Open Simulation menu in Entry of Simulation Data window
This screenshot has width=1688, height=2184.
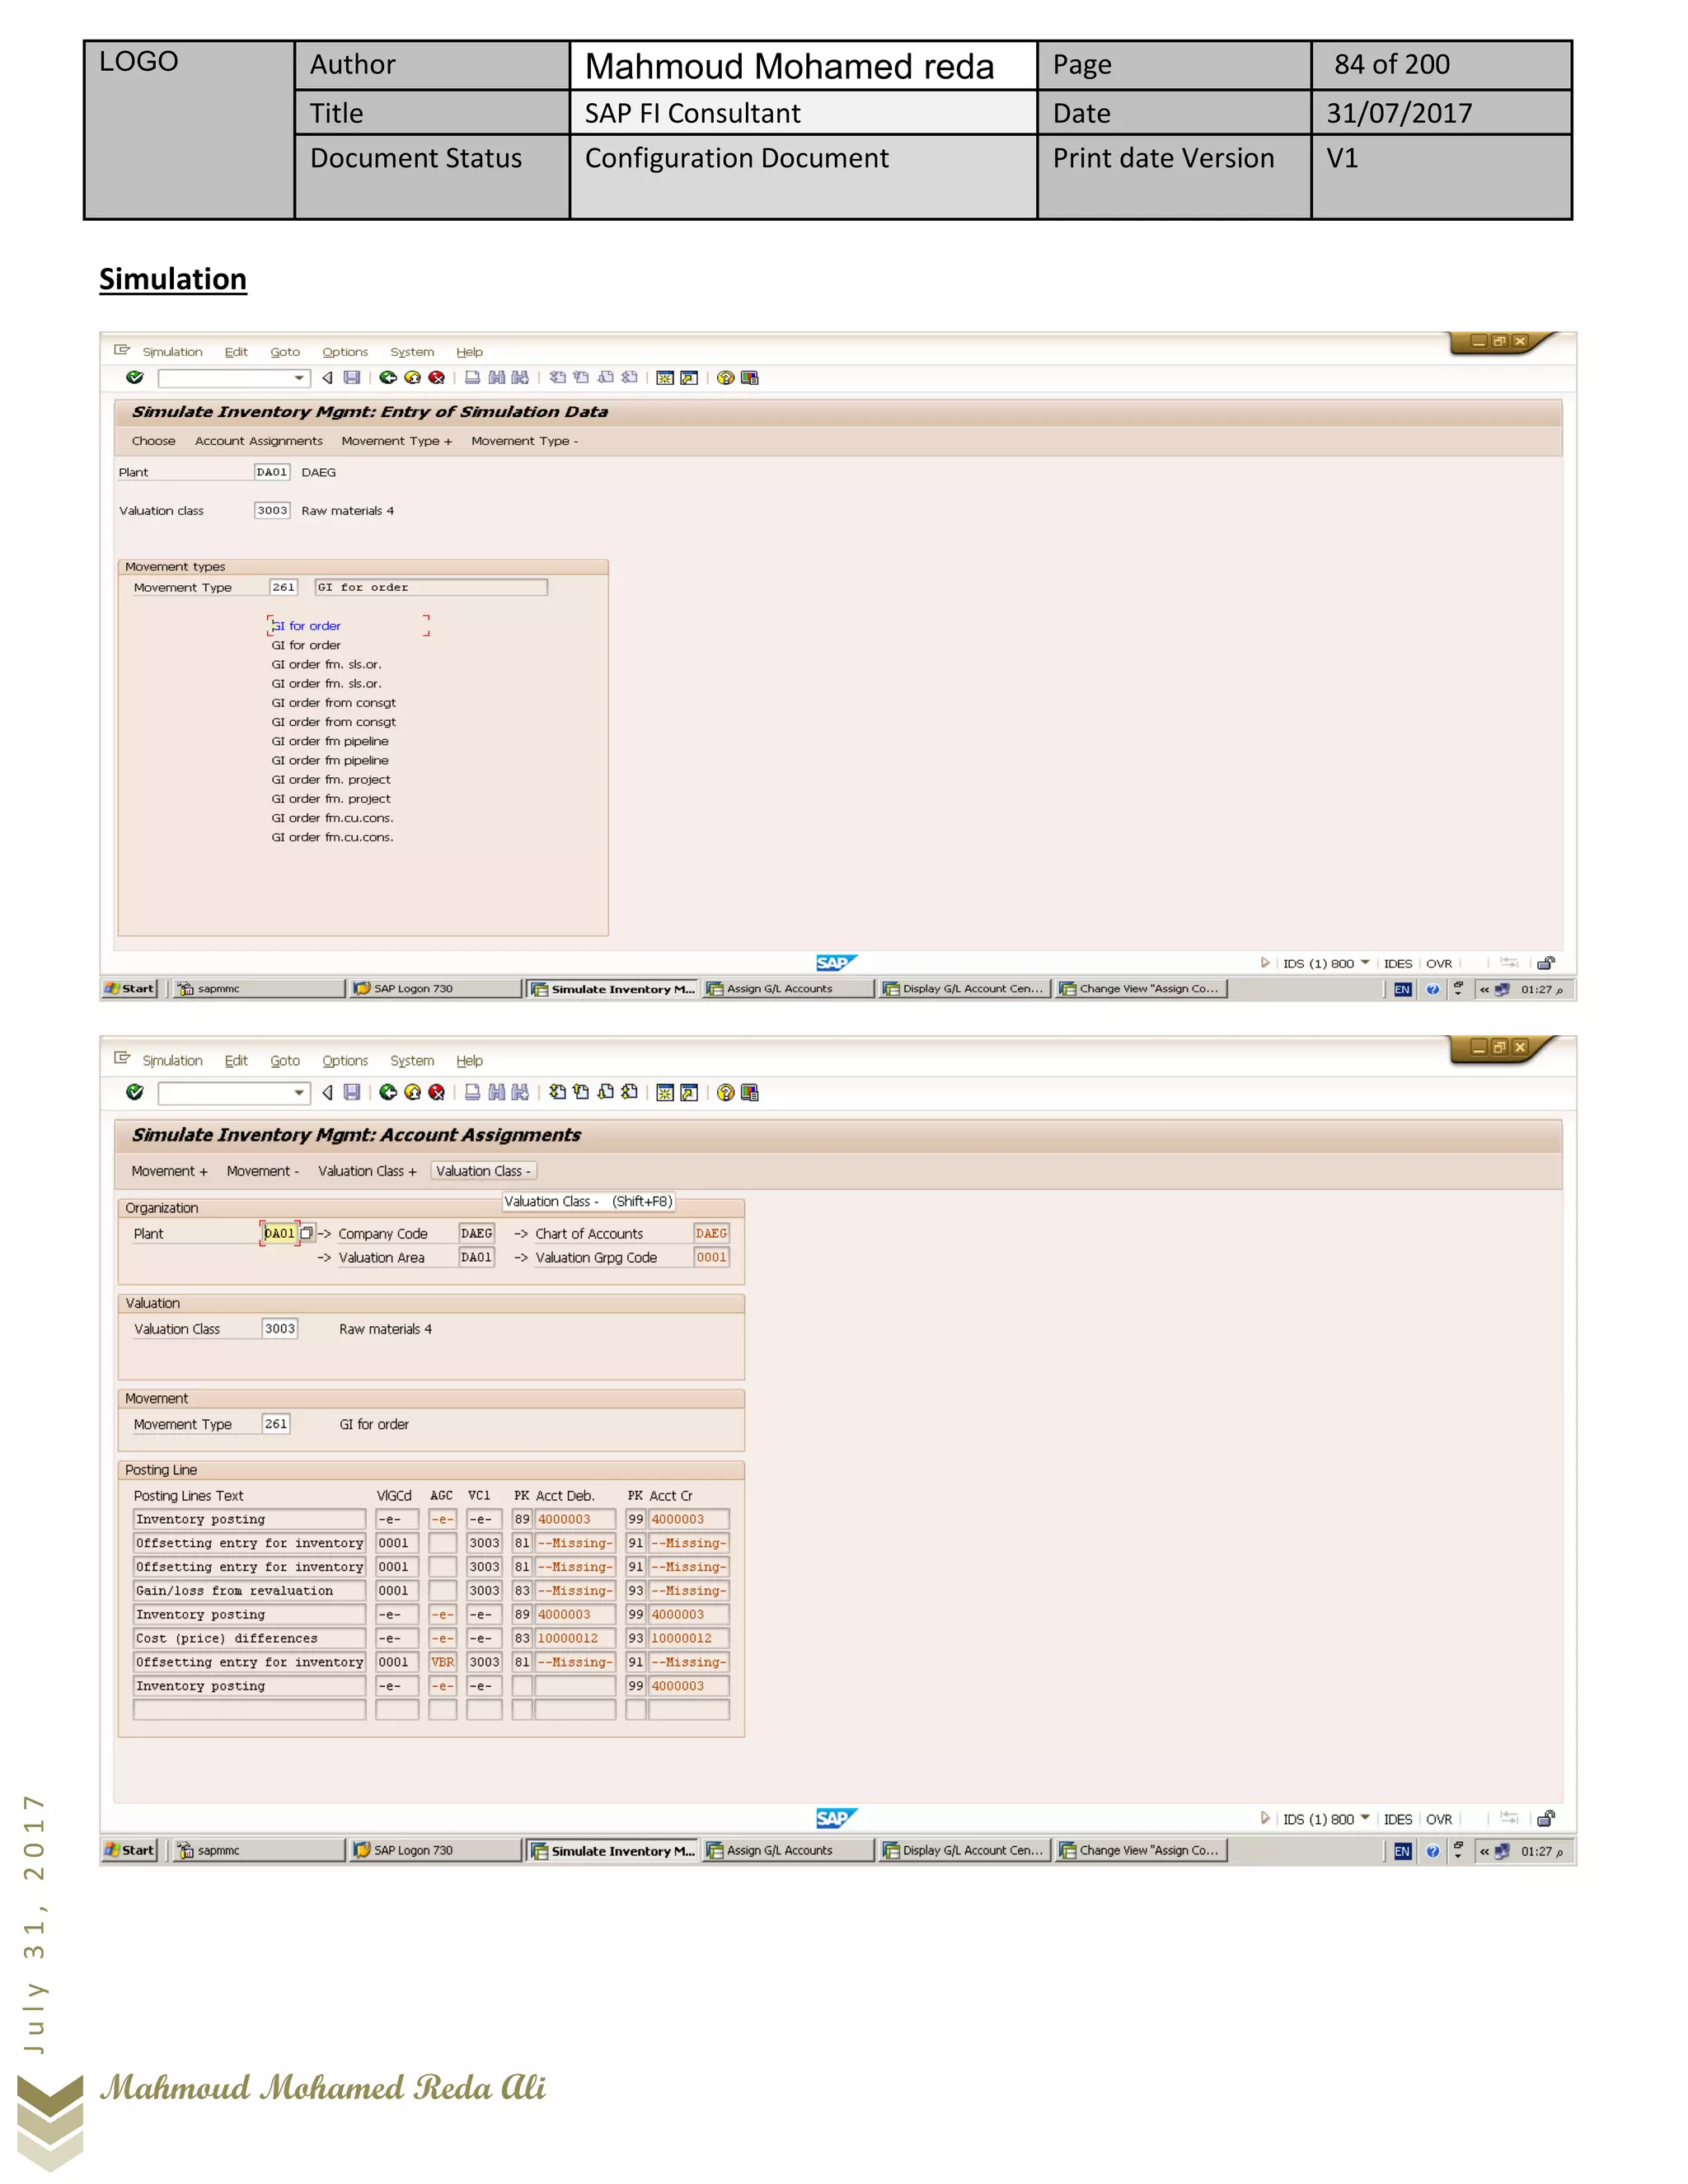[172, 352]
